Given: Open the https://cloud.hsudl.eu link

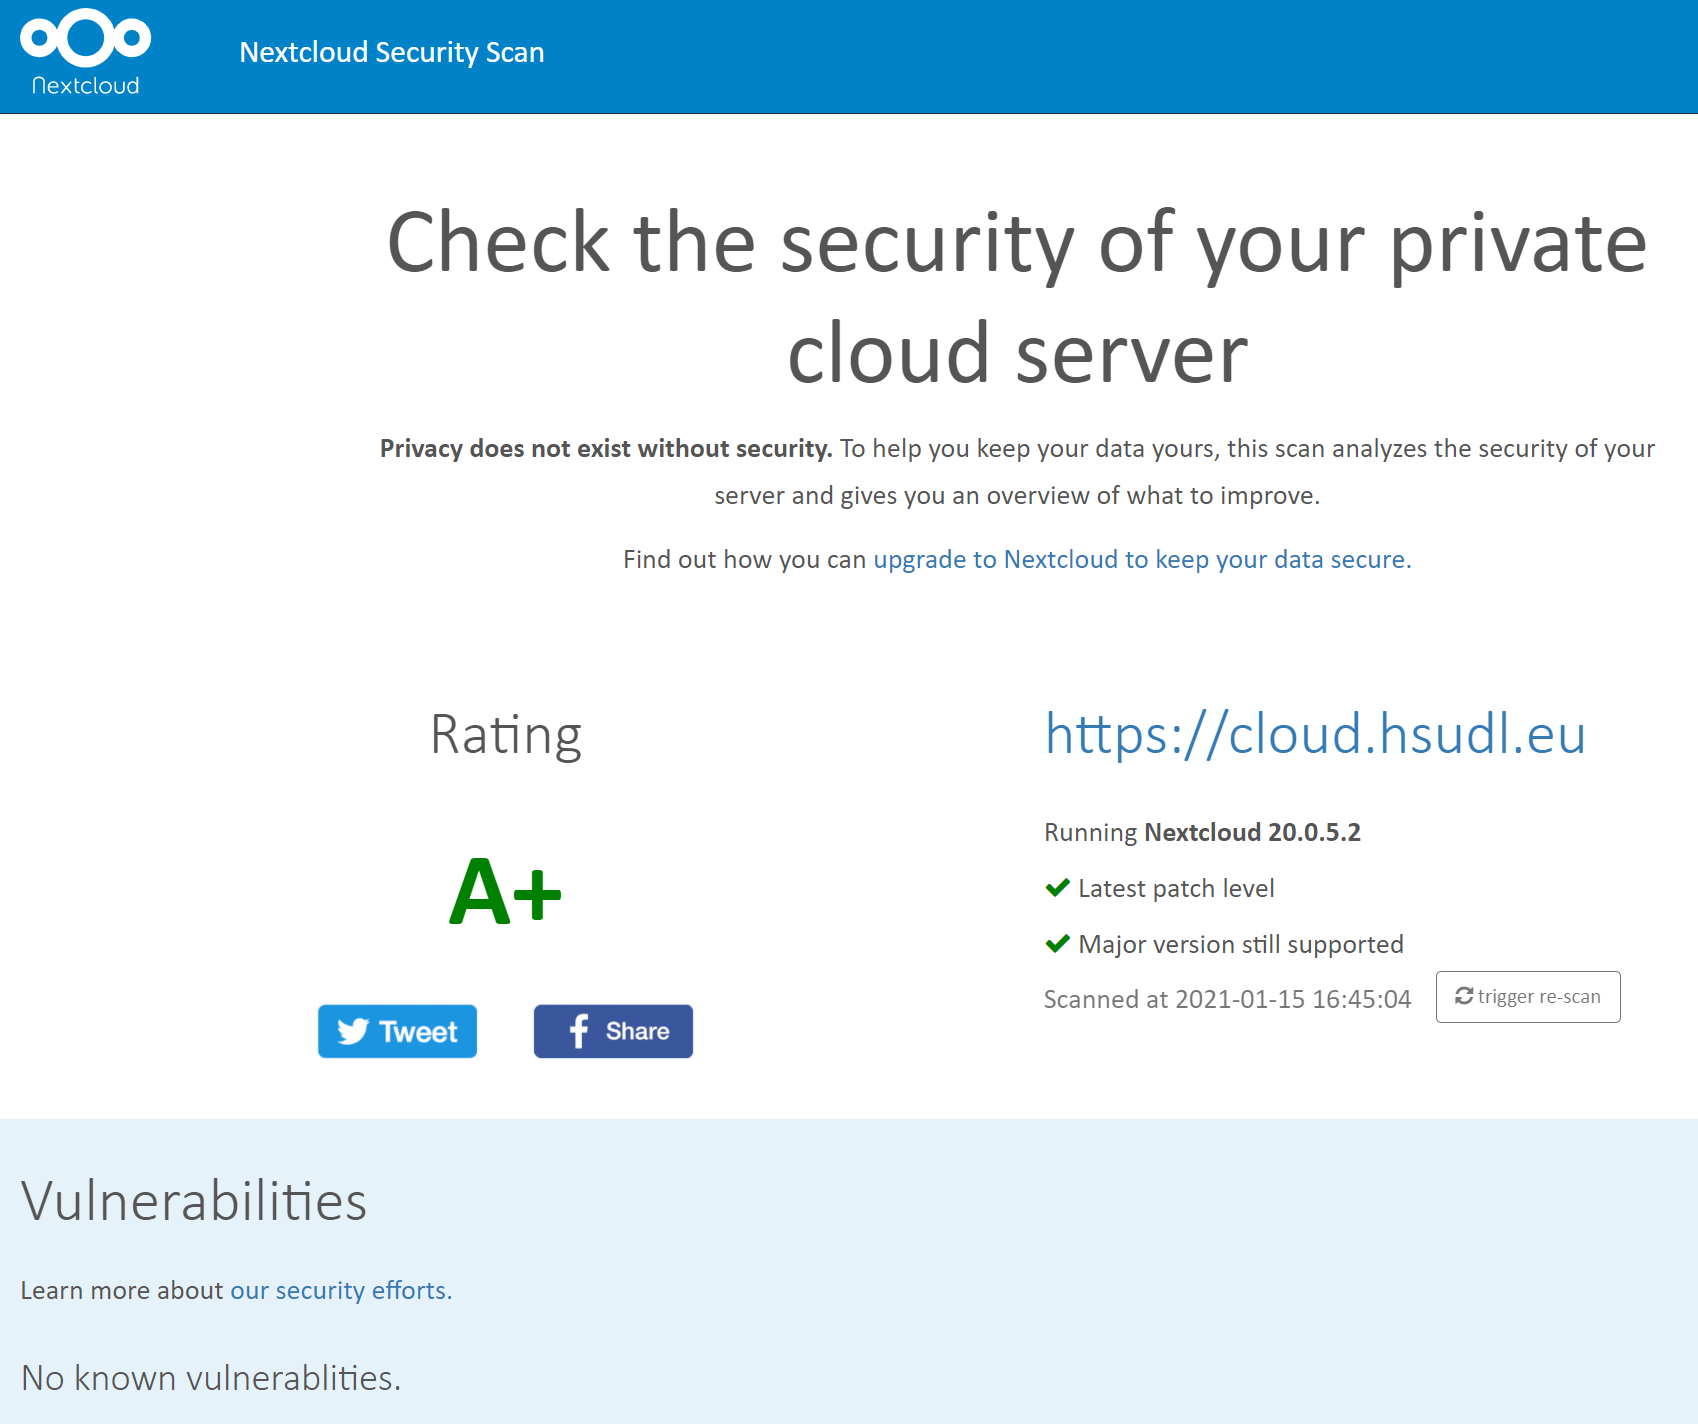Looking at the screenshot, I should [x=1315, y=734].
